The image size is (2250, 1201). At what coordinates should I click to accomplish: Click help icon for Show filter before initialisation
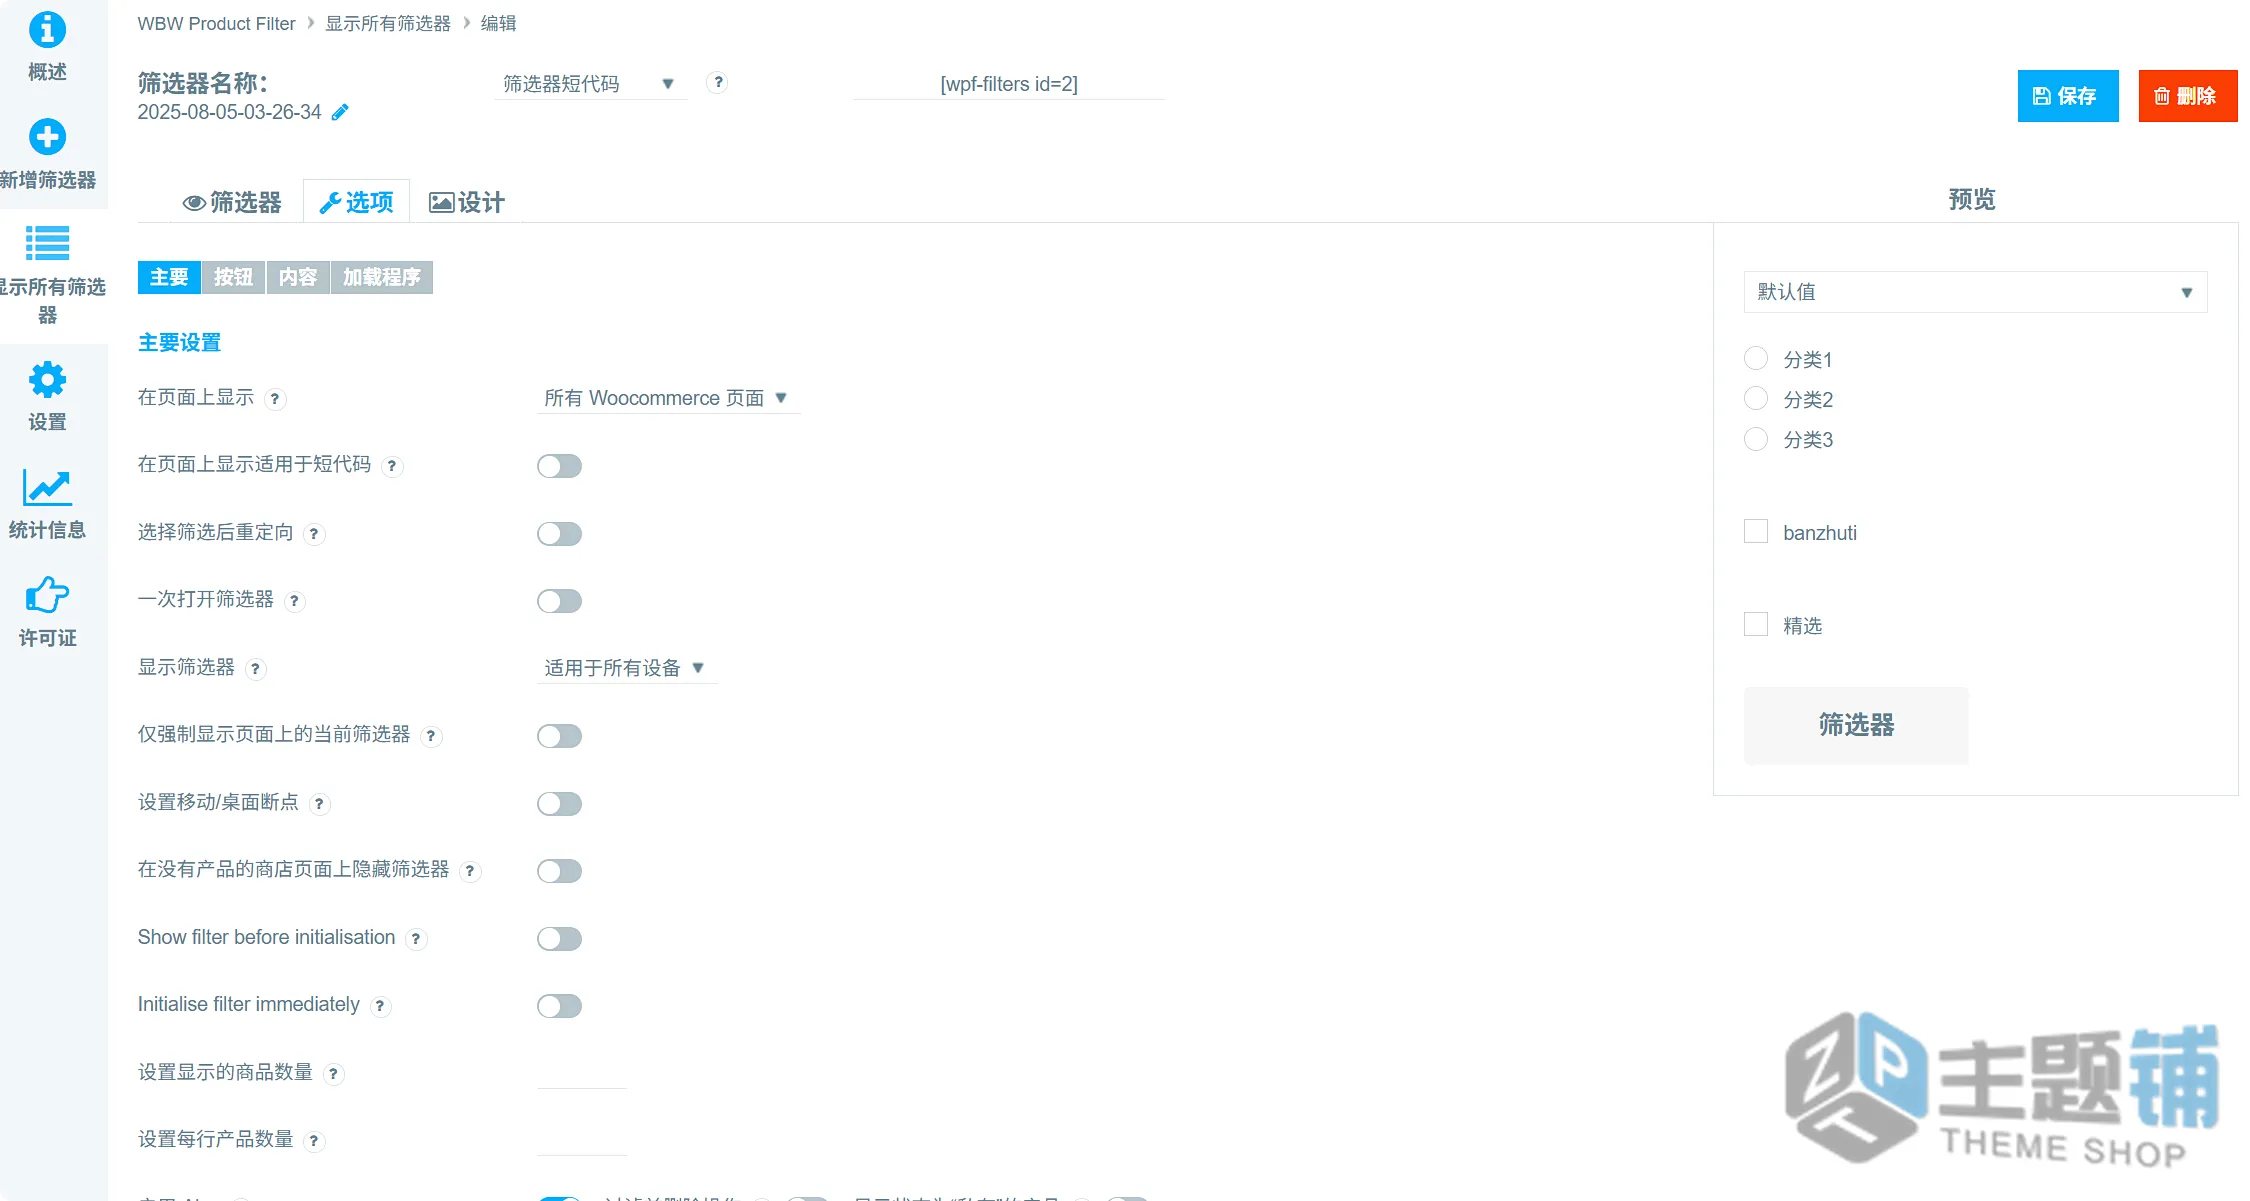click(416, 939)
